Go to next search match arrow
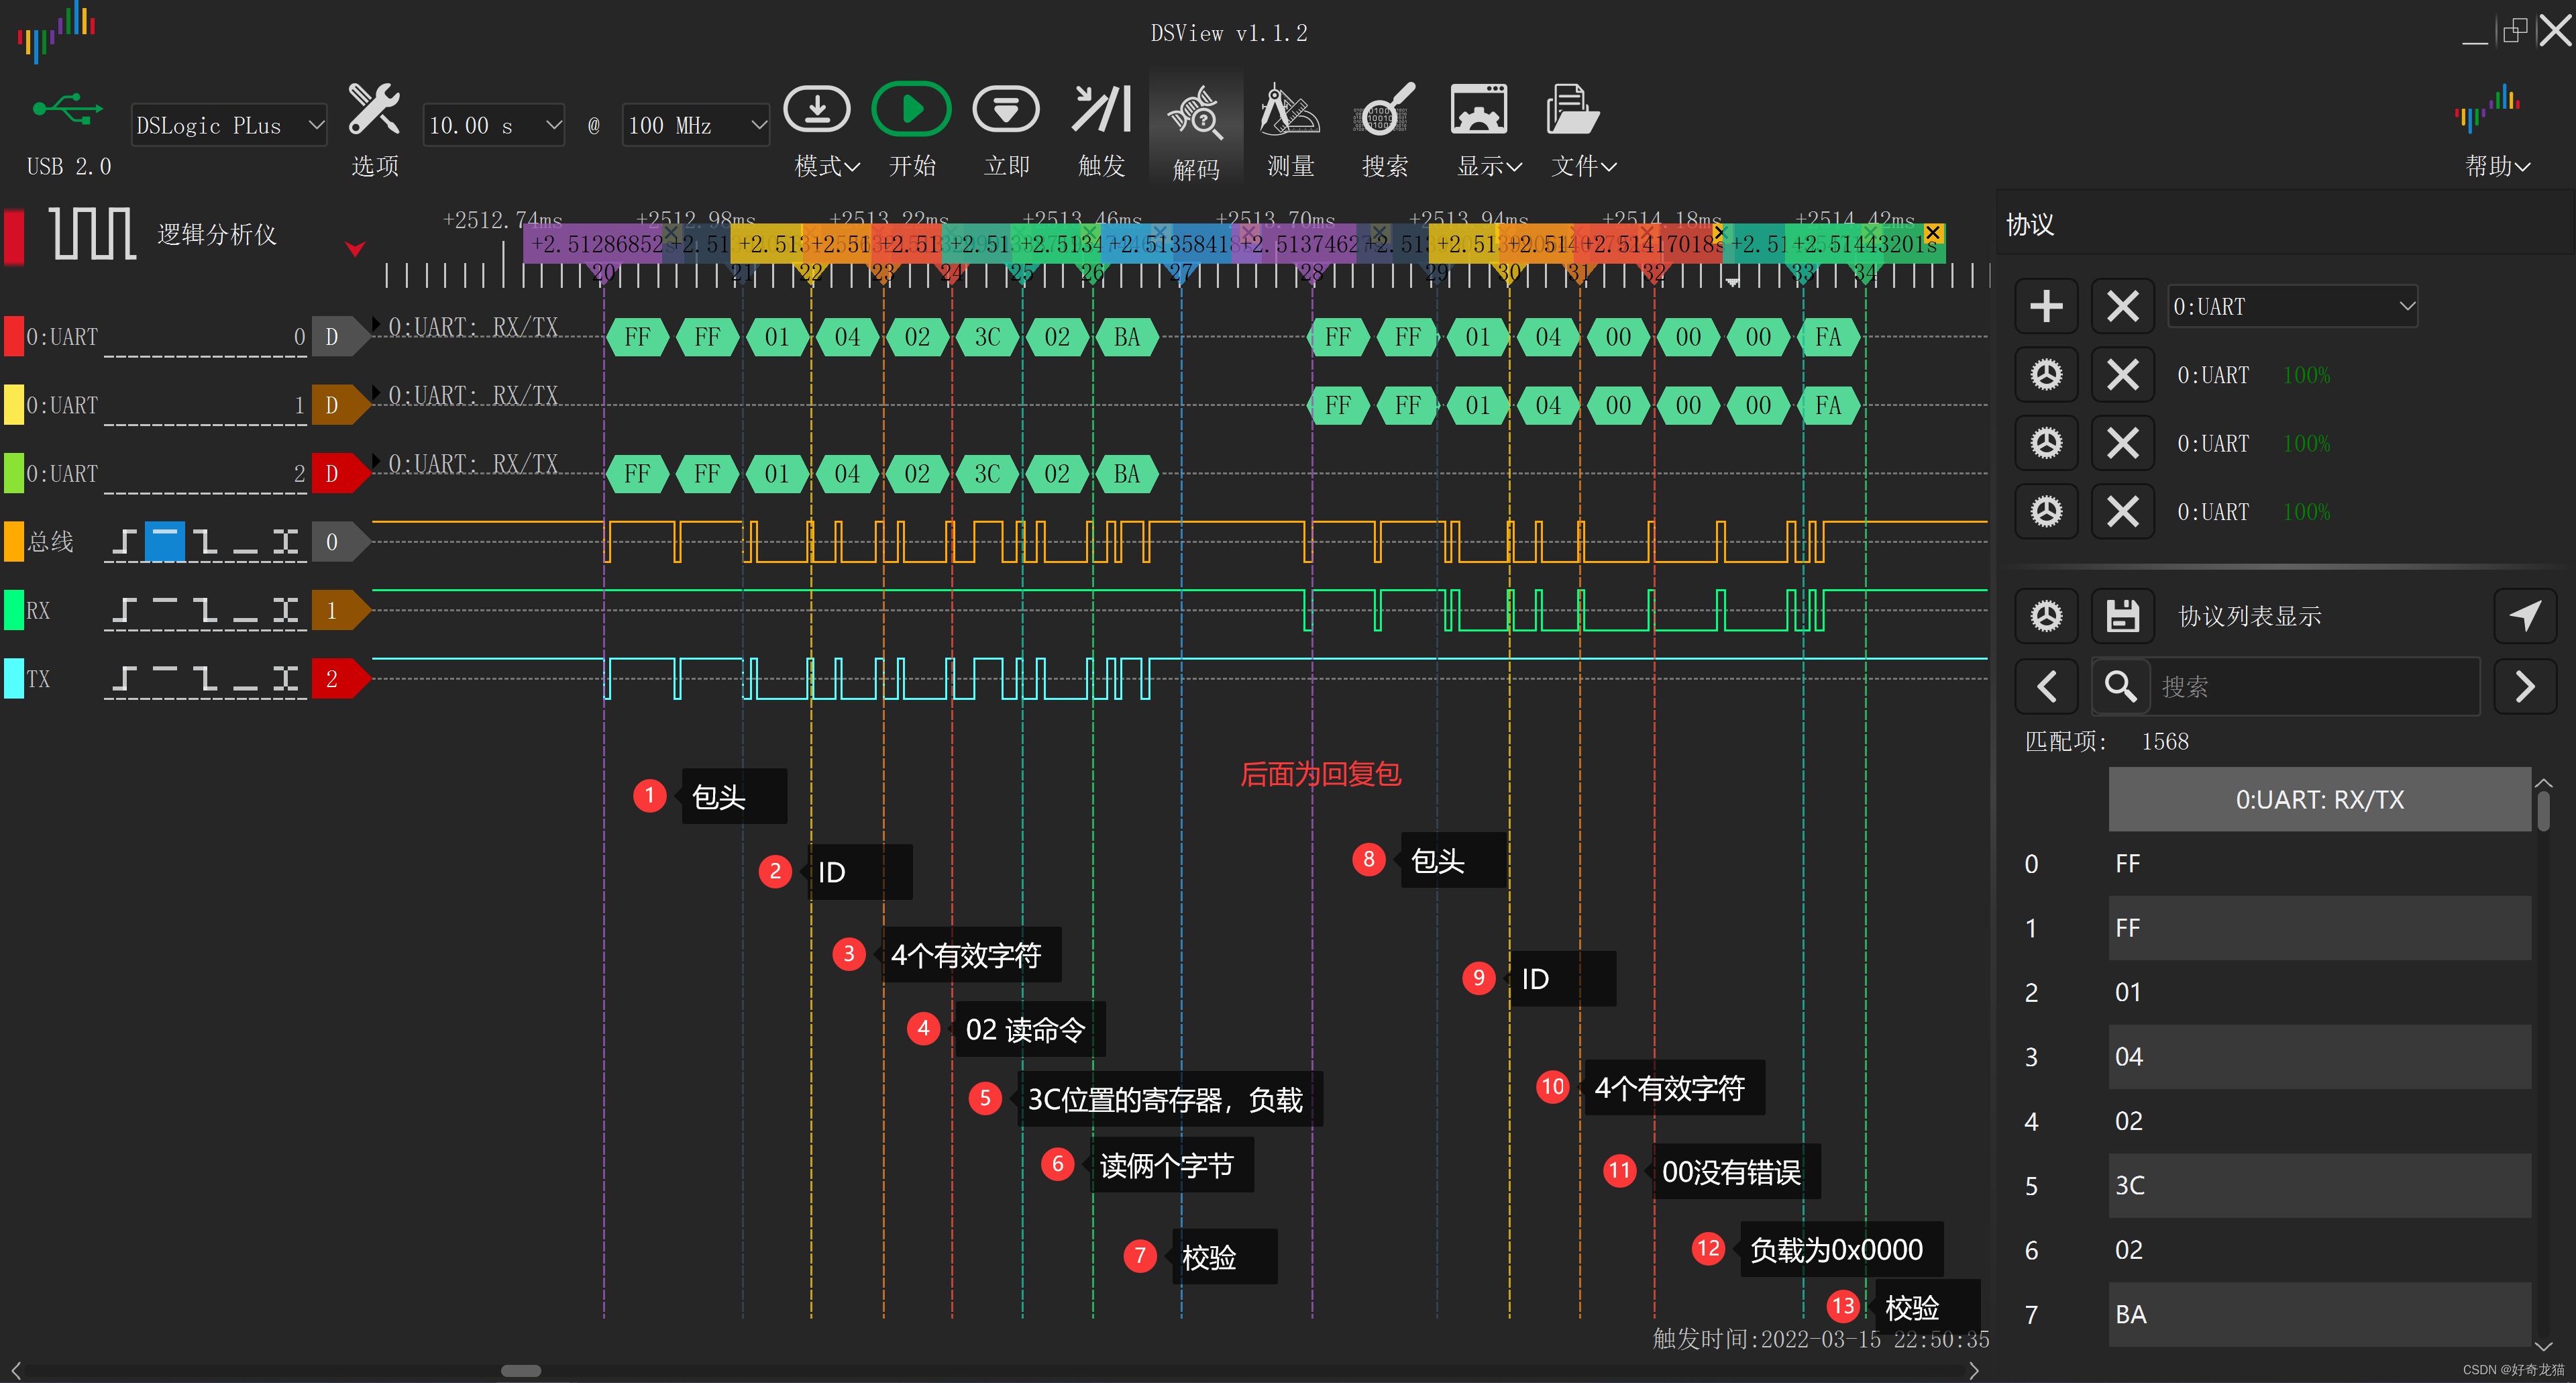The height and width of the screenshot is (1383, 2576). (2524, 686)
